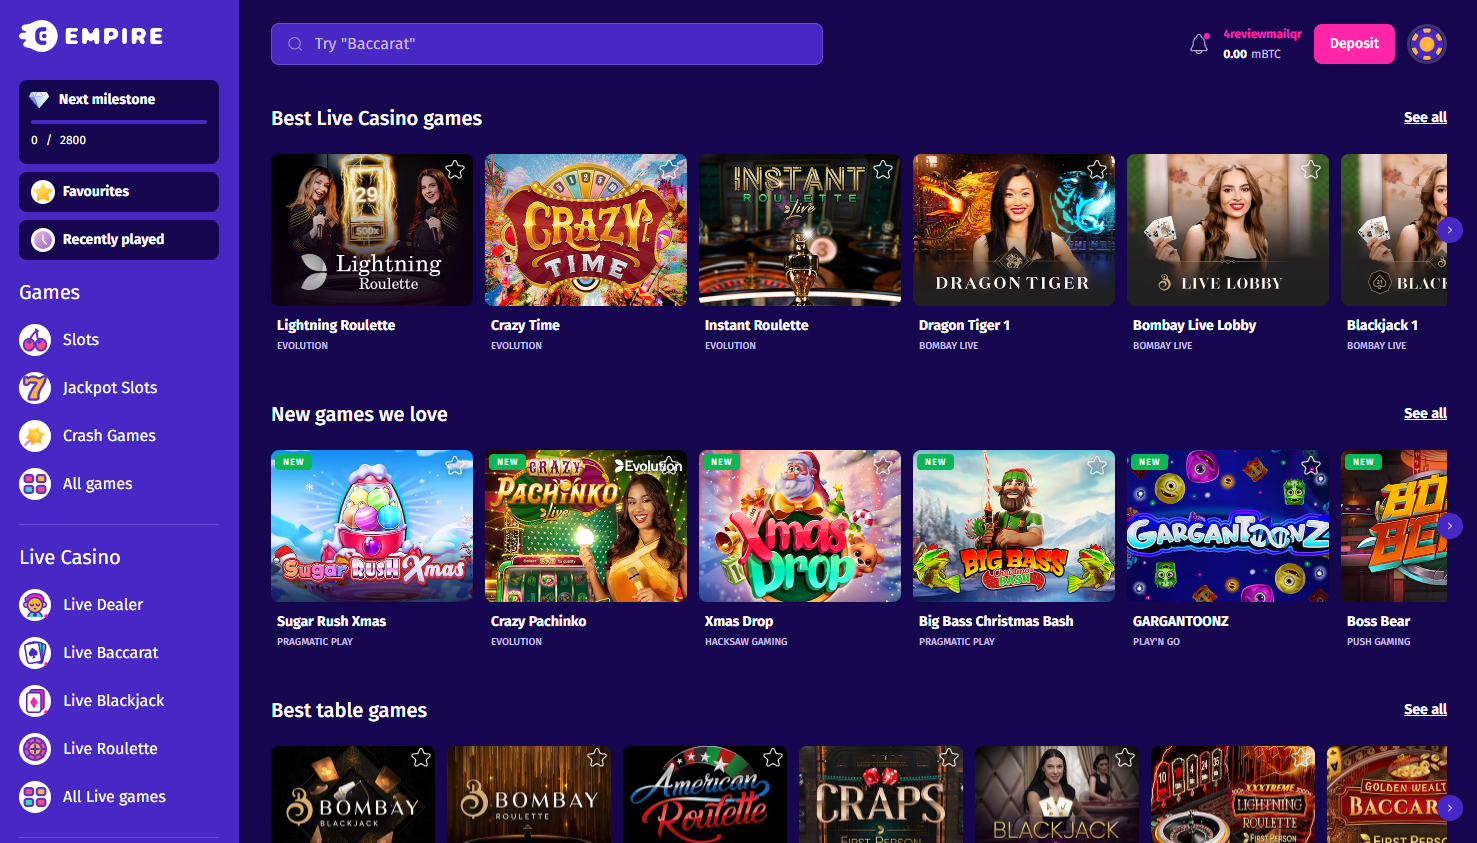1477x843 pixels.
Task: Click the Next milestone progress bar
Action: [119, 122]
